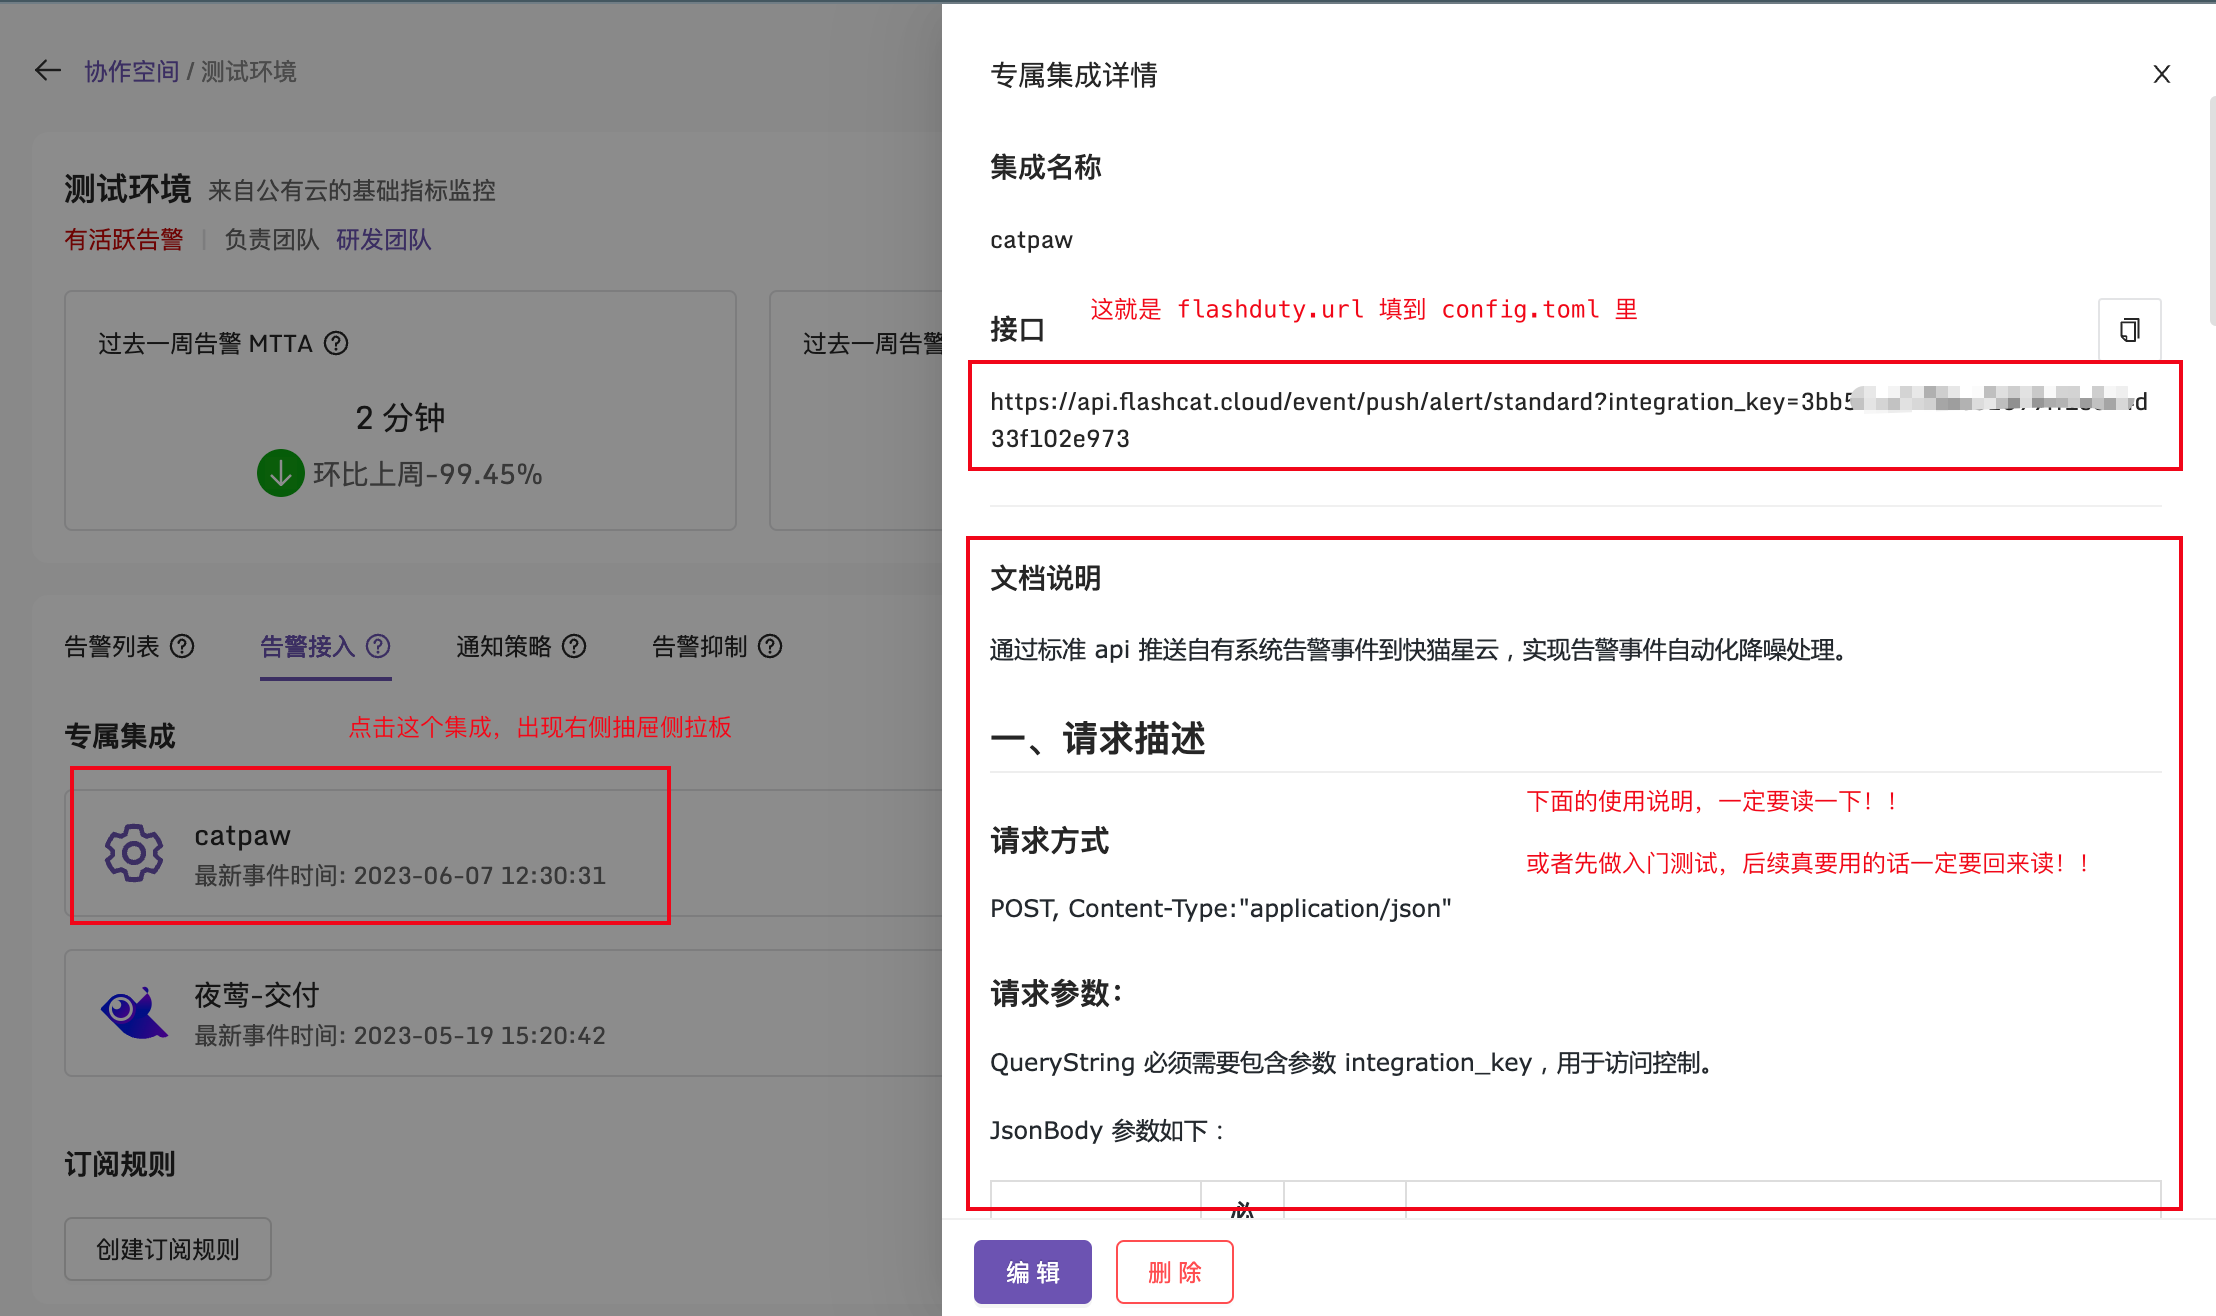Open help icon next to 告警抑制
Screen dimensions: 2216x1316
[x=770, y=646]
